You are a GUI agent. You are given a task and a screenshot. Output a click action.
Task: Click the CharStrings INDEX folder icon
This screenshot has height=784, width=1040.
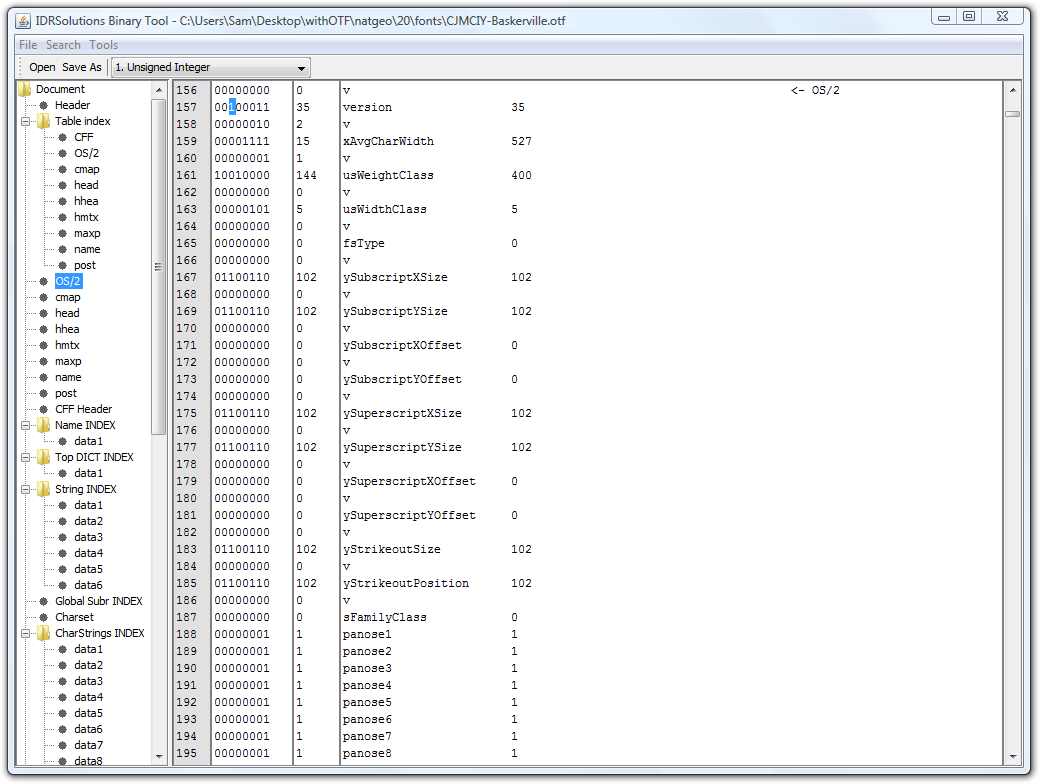tap(43, 633)
